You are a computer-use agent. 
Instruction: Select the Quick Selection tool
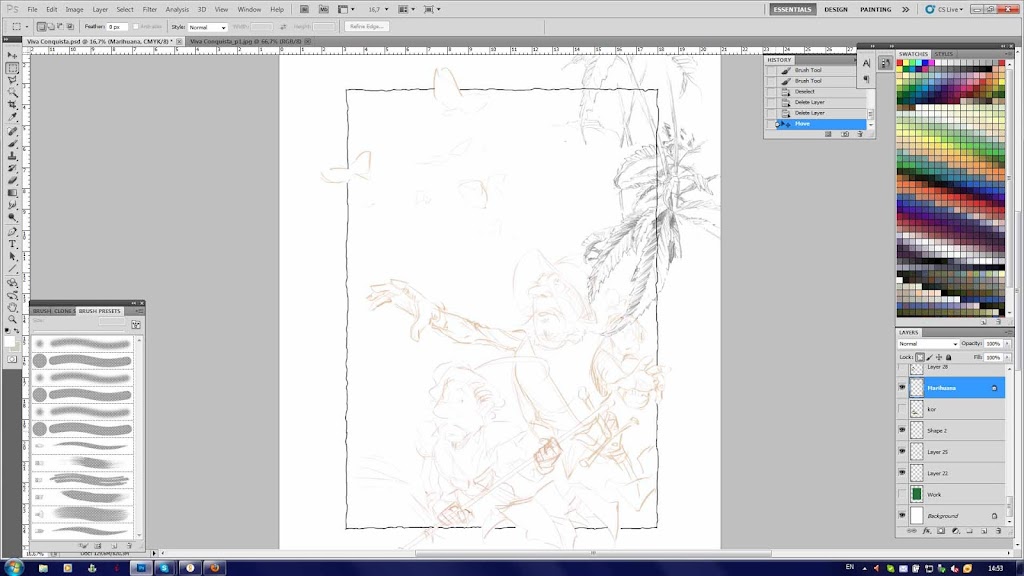click(x=12, y=93)
